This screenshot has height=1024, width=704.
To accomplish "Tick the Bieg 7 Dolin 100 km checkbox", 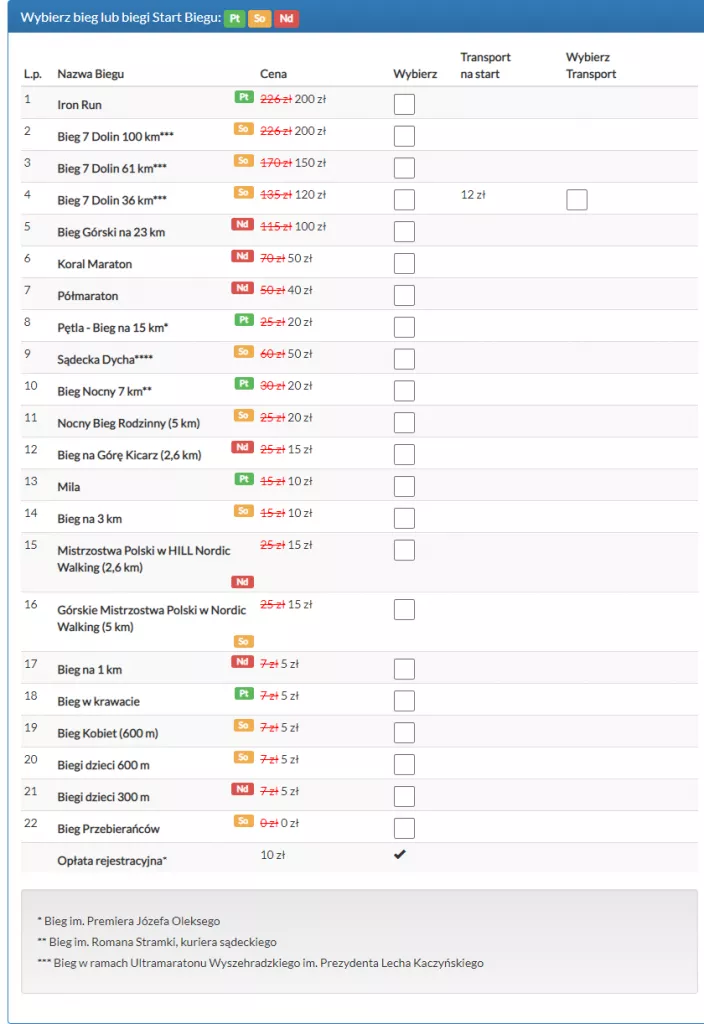I will point(404,136).
